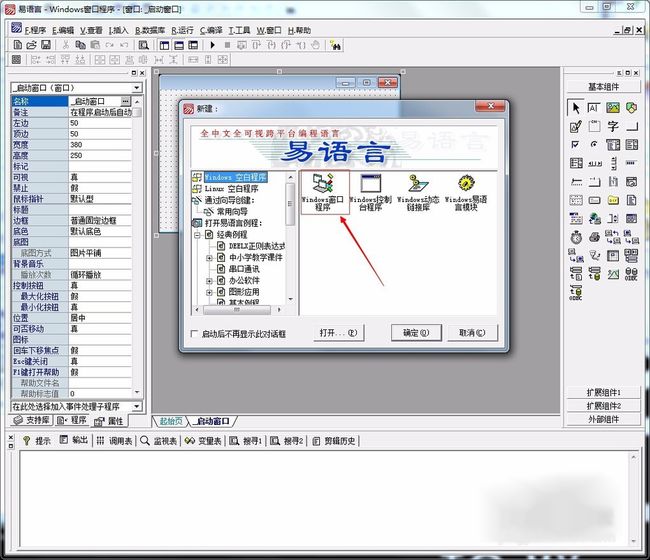Select the 字 label component icon
Screen dimensions: 650x560
pyautogui.click(x=613, y=126)
